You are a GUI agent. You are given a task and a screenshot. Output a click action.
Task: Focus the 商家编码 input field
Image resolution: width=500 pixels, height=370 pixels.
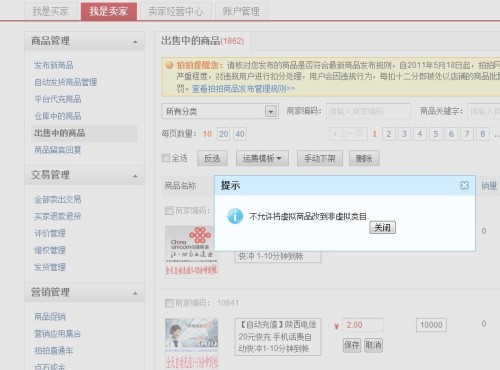pos(368,111)
